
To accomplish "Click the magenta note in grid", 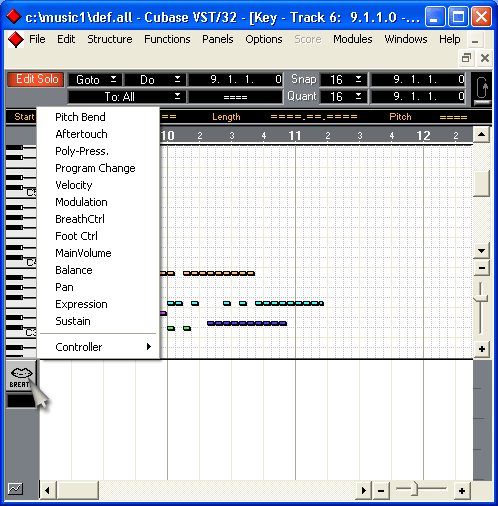I will pyautogui.click(x=163, y=313).
